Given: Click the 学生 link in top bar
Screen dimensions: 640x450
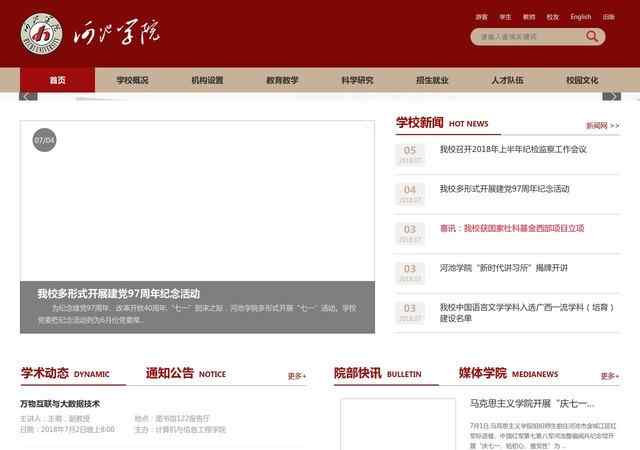Looking at the screenshot, I should 505,17.
